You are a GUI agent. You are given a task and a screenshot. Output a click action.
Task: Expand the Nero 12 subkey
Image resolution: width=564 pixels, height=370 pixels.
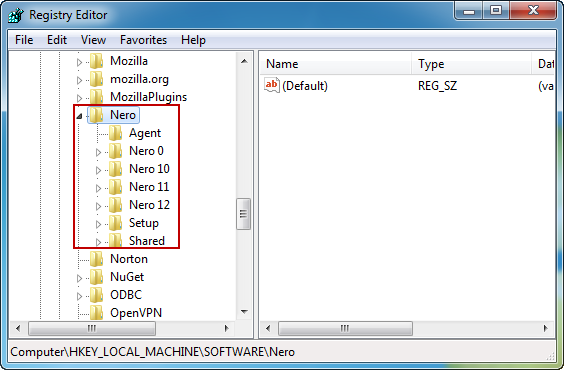(98, 206)
